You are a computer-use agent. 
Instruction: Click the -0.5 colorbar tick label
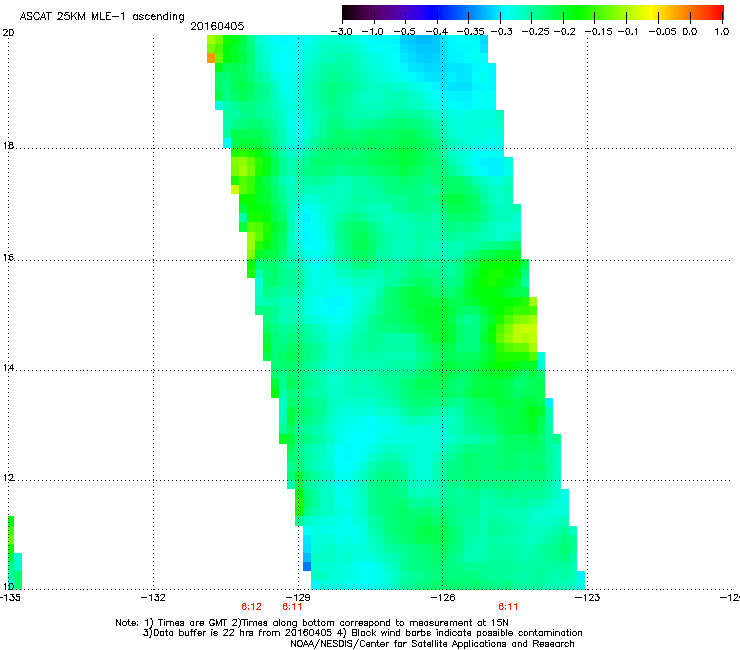(x=404, y=32)
